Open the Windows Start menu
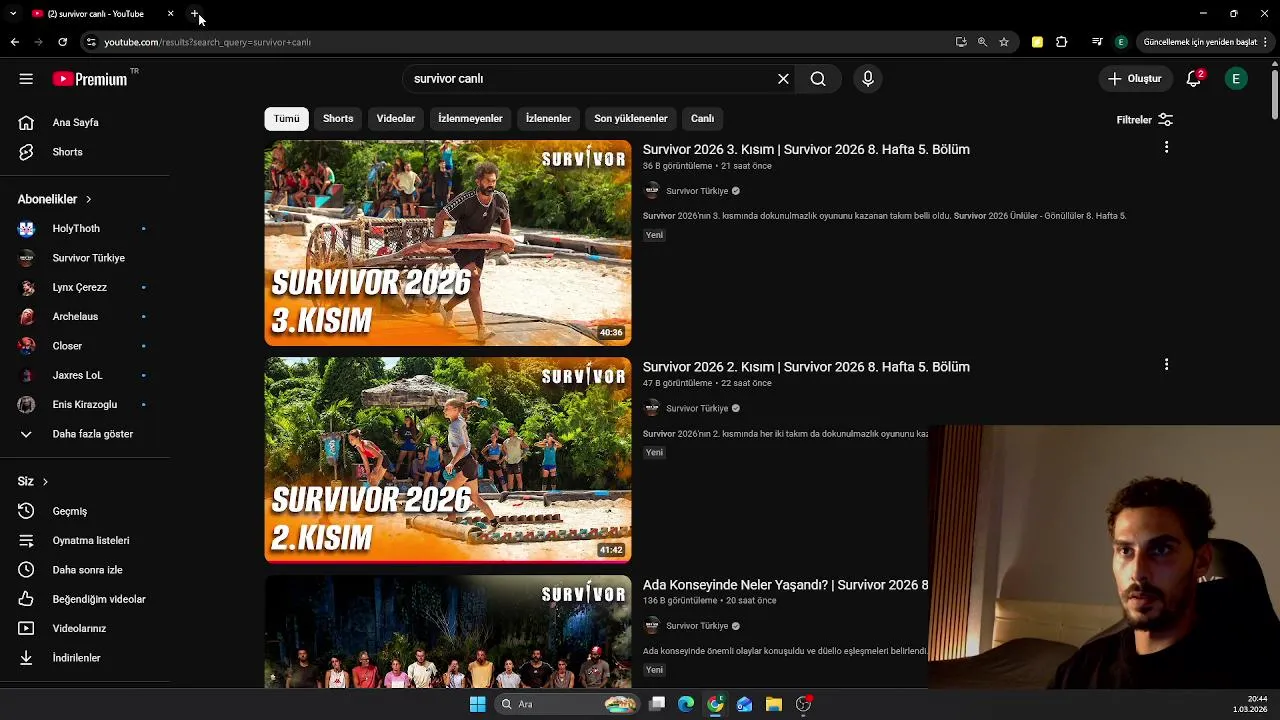This screenshot has height=720, width=1280. pyautogui.click(x=477, y=704)
